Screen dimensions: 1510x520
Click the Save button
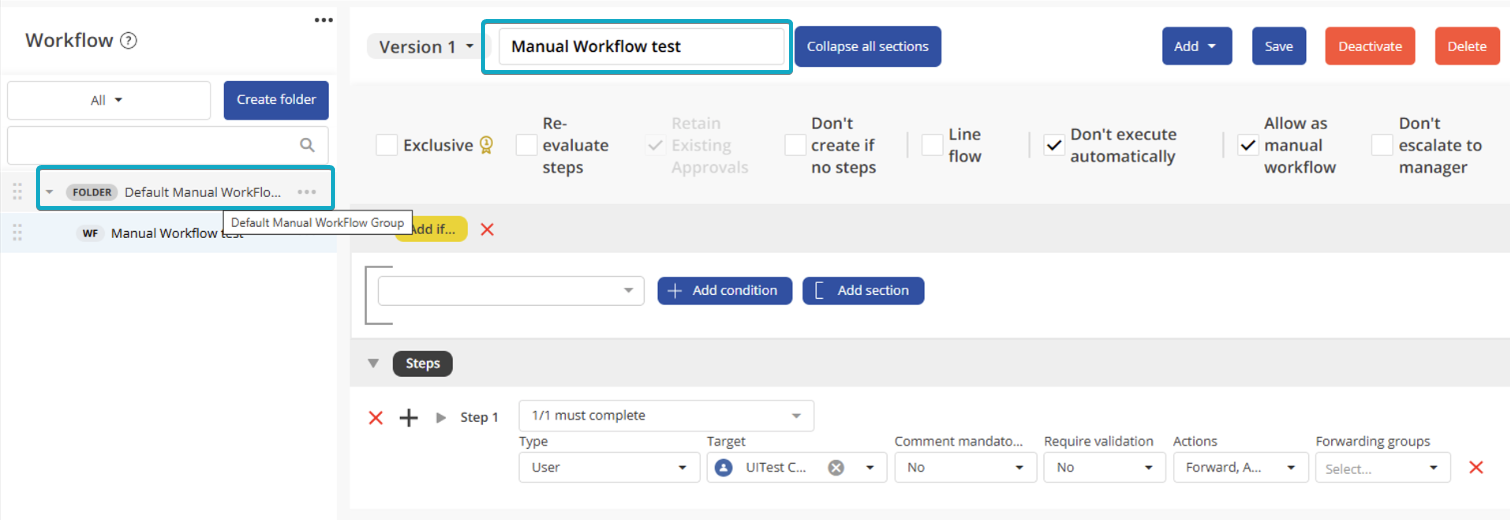[x=1278, y=46]
